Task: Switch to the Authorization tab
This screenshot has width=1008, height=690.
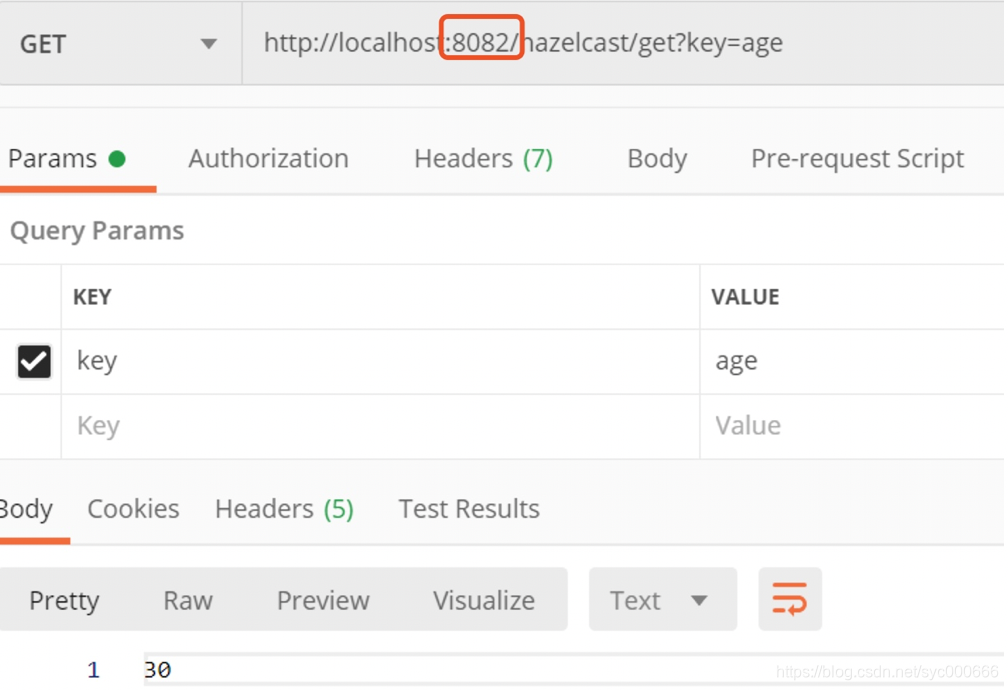Action: [267, 158]
